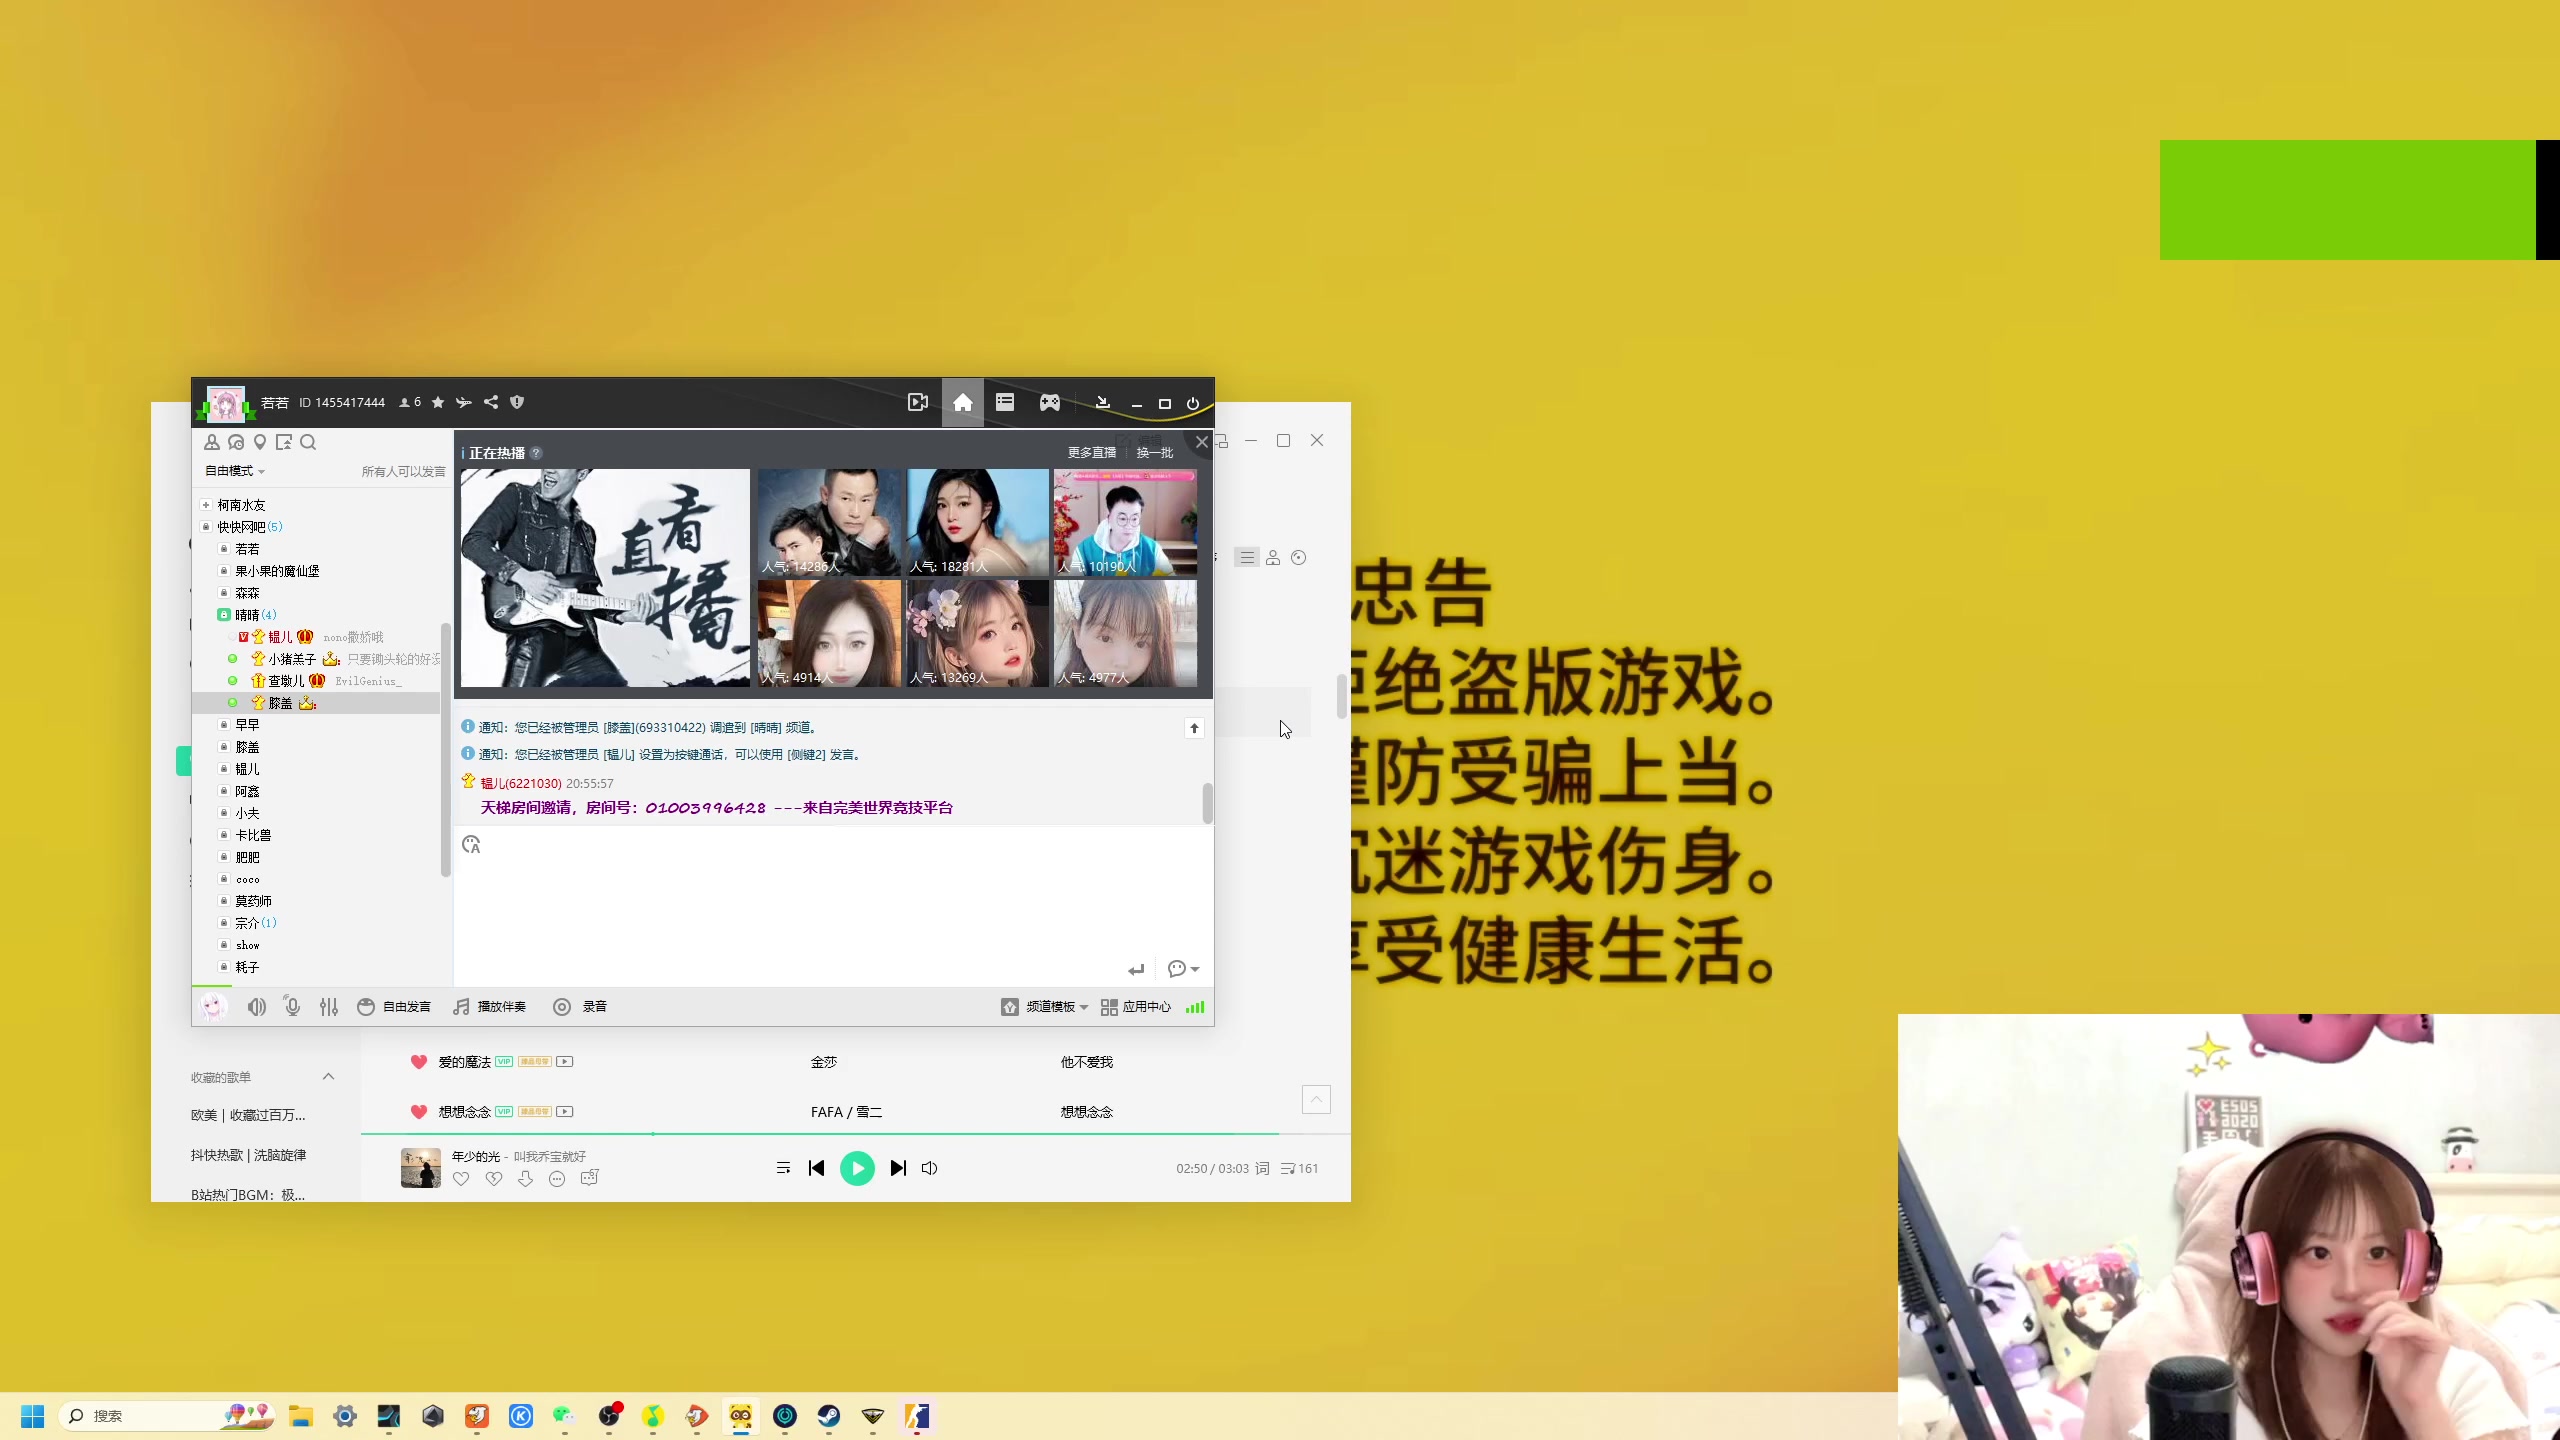The height and width of the screenshot is (1440, 2560).
Task: Open the live thumbnail with 人气 18281人
Action: tap(977, 522)
